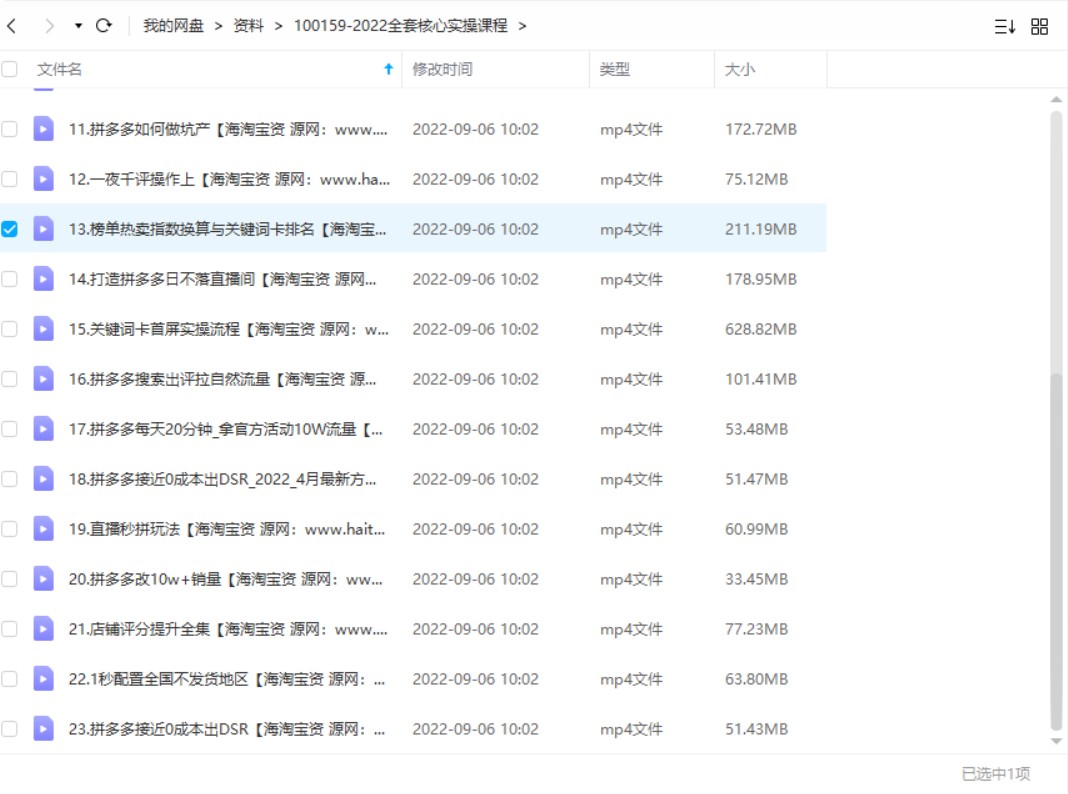The width and height of the screenshot is (1068, 794).
Task: Select file name 16.拼多多搜索出评拉自然流量
Action: point(222,379)
